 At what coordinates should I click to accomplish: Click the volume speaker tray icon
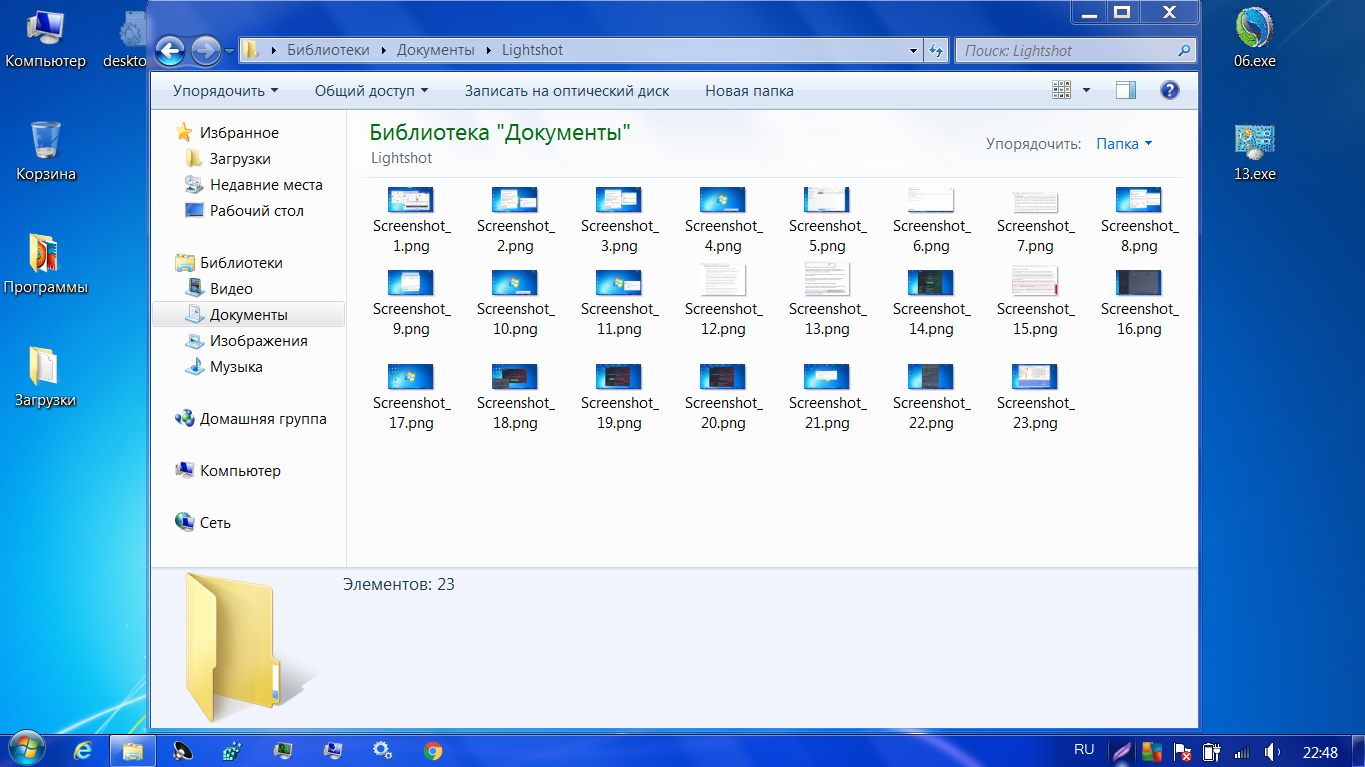pos(1272,751)
